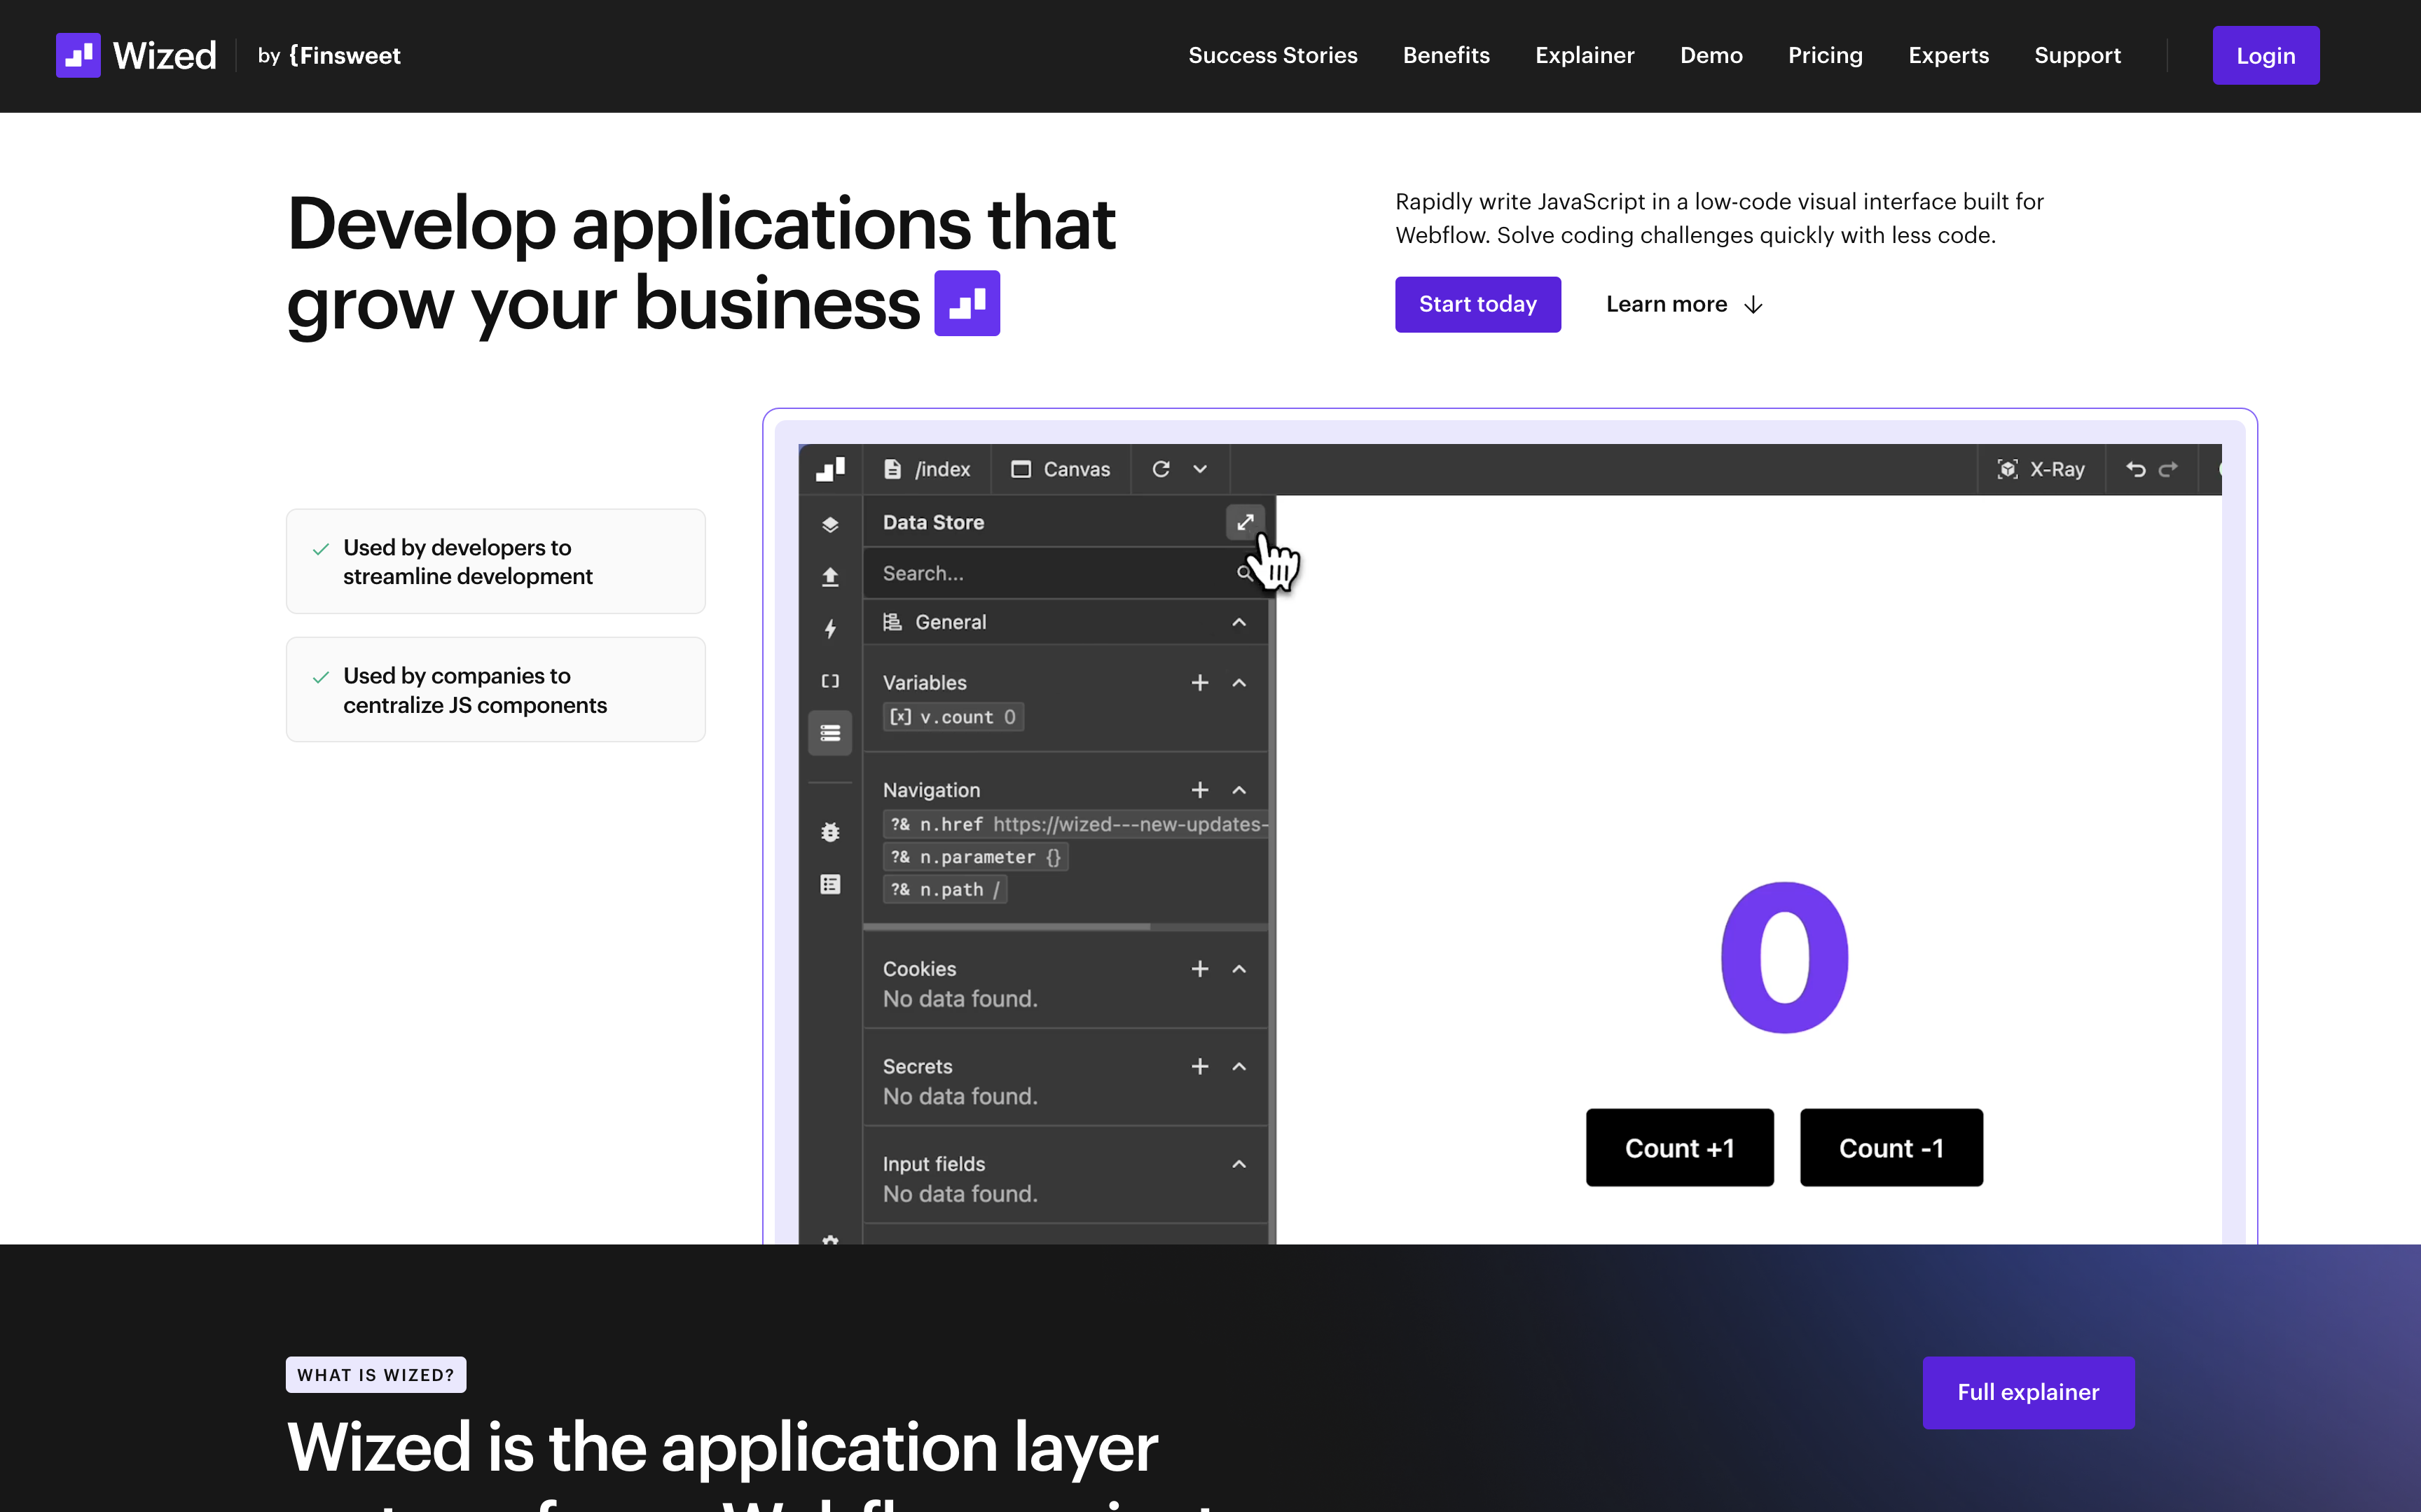
Task: Click 'Used by companies' feature card
Action: coord(496,690)
